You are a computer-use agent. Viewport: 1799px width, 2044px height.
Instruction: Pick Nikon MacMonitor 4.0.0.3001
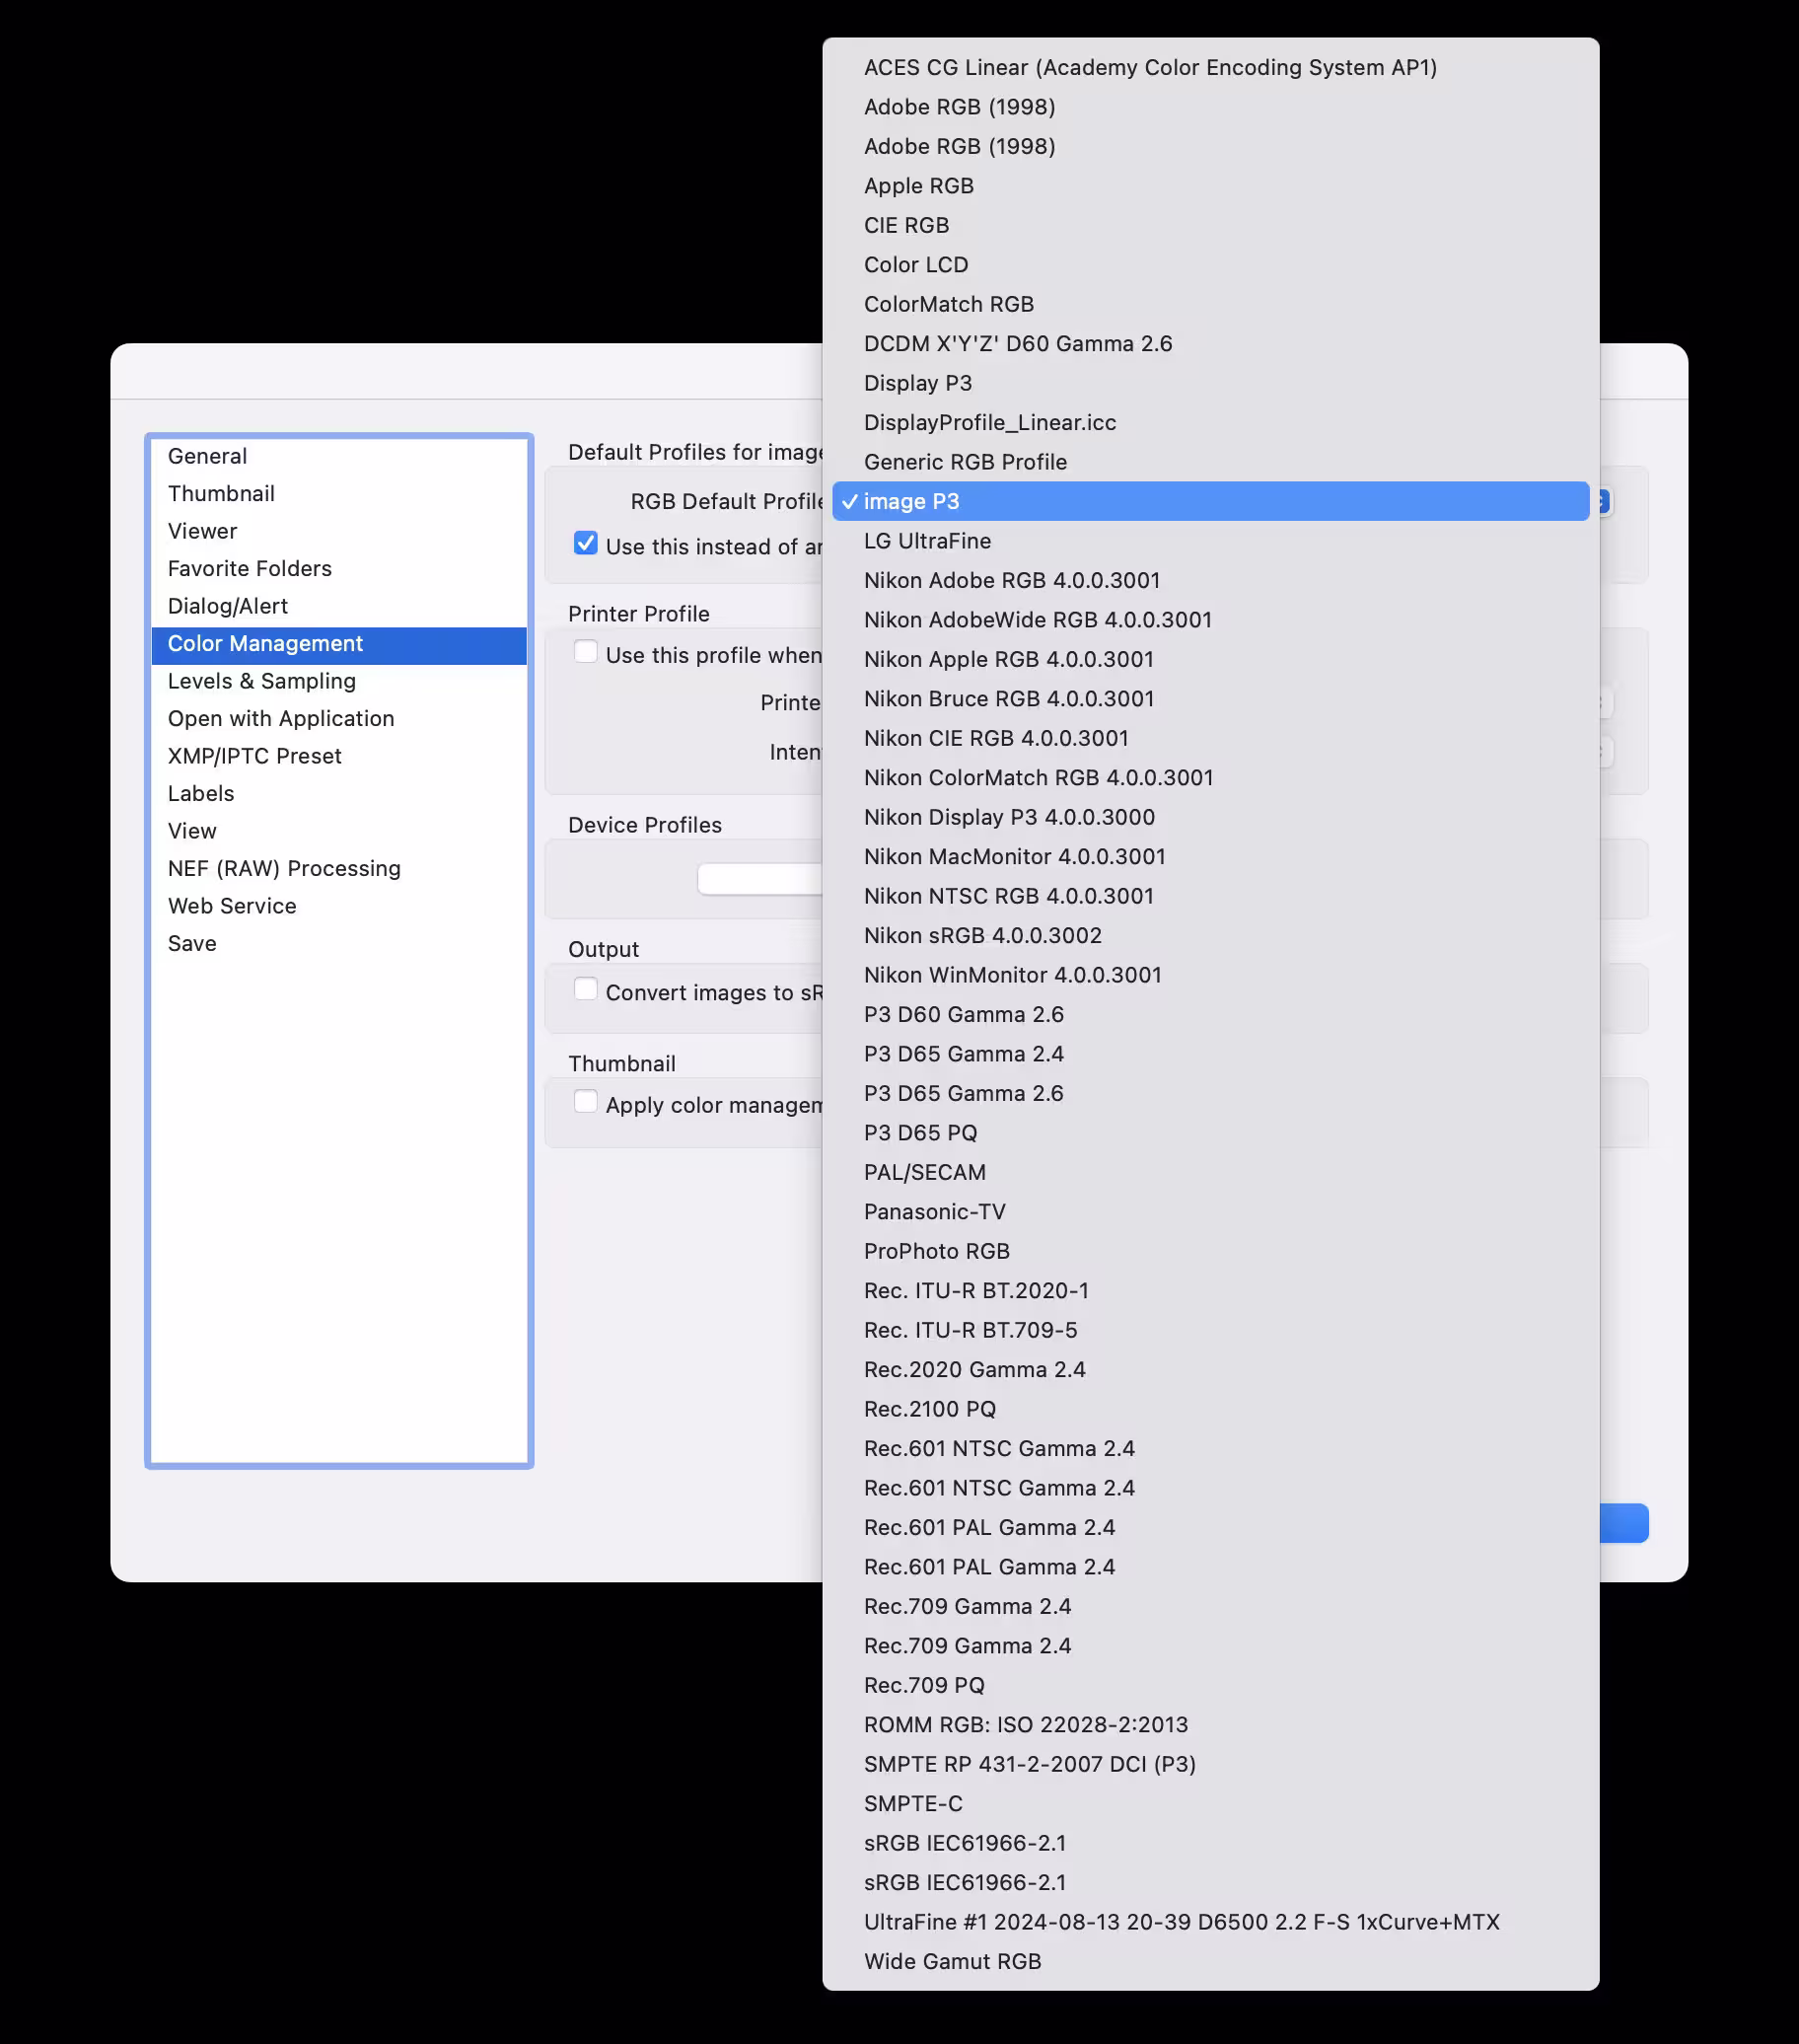coord(1210,857)
